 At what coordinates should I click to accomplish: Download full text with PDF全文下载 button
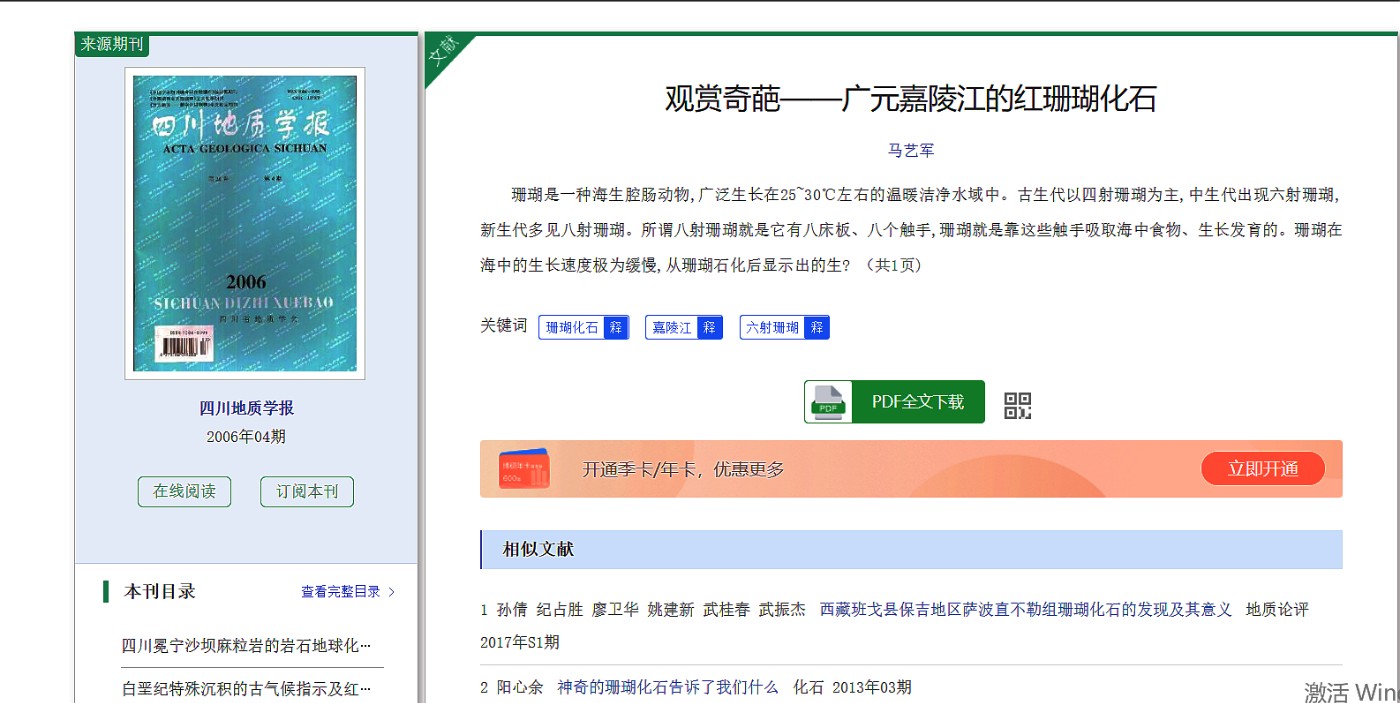pos(917,402)
